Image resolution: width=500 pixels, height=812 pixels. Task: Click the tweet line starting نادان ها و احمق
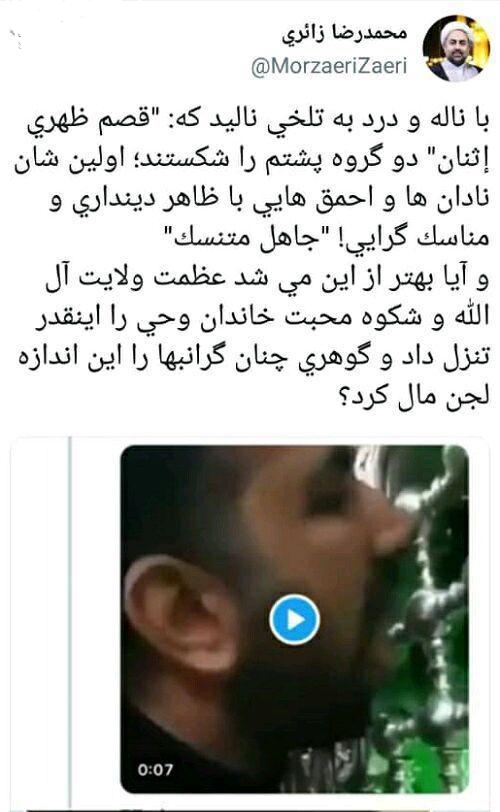pyautogui.click(x=269, y=200)
